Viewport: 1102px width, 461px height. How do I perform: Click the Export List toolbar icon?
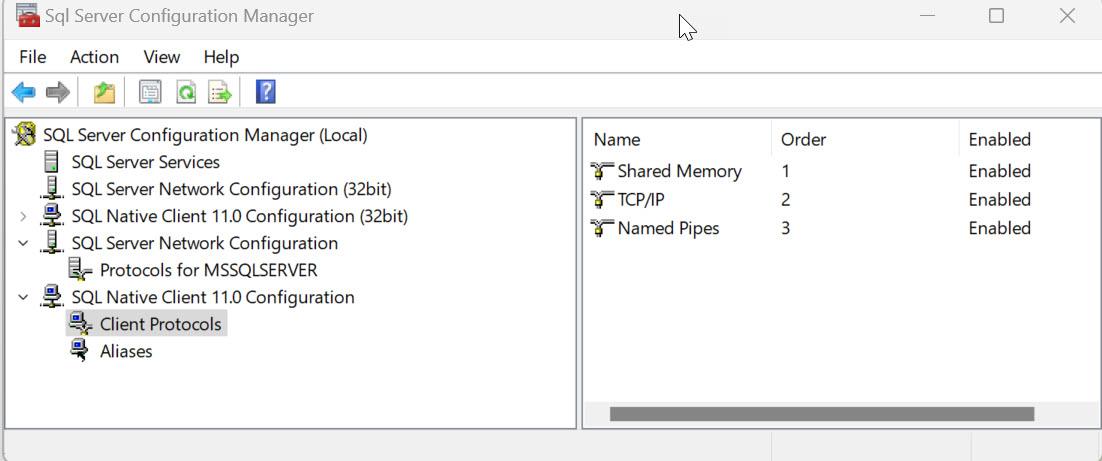click(x=220, y=93)
